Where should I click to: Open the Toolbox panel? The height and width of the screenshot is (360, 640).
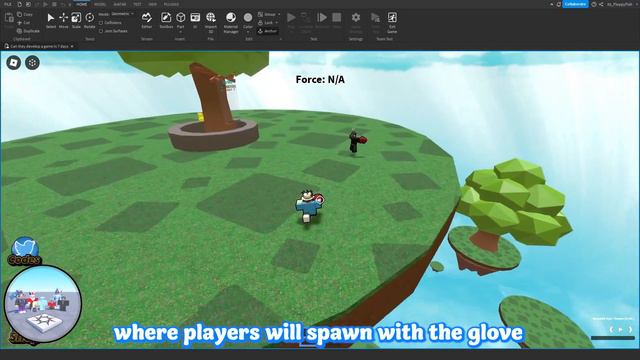pyautogui.click(x=166, y=20)
